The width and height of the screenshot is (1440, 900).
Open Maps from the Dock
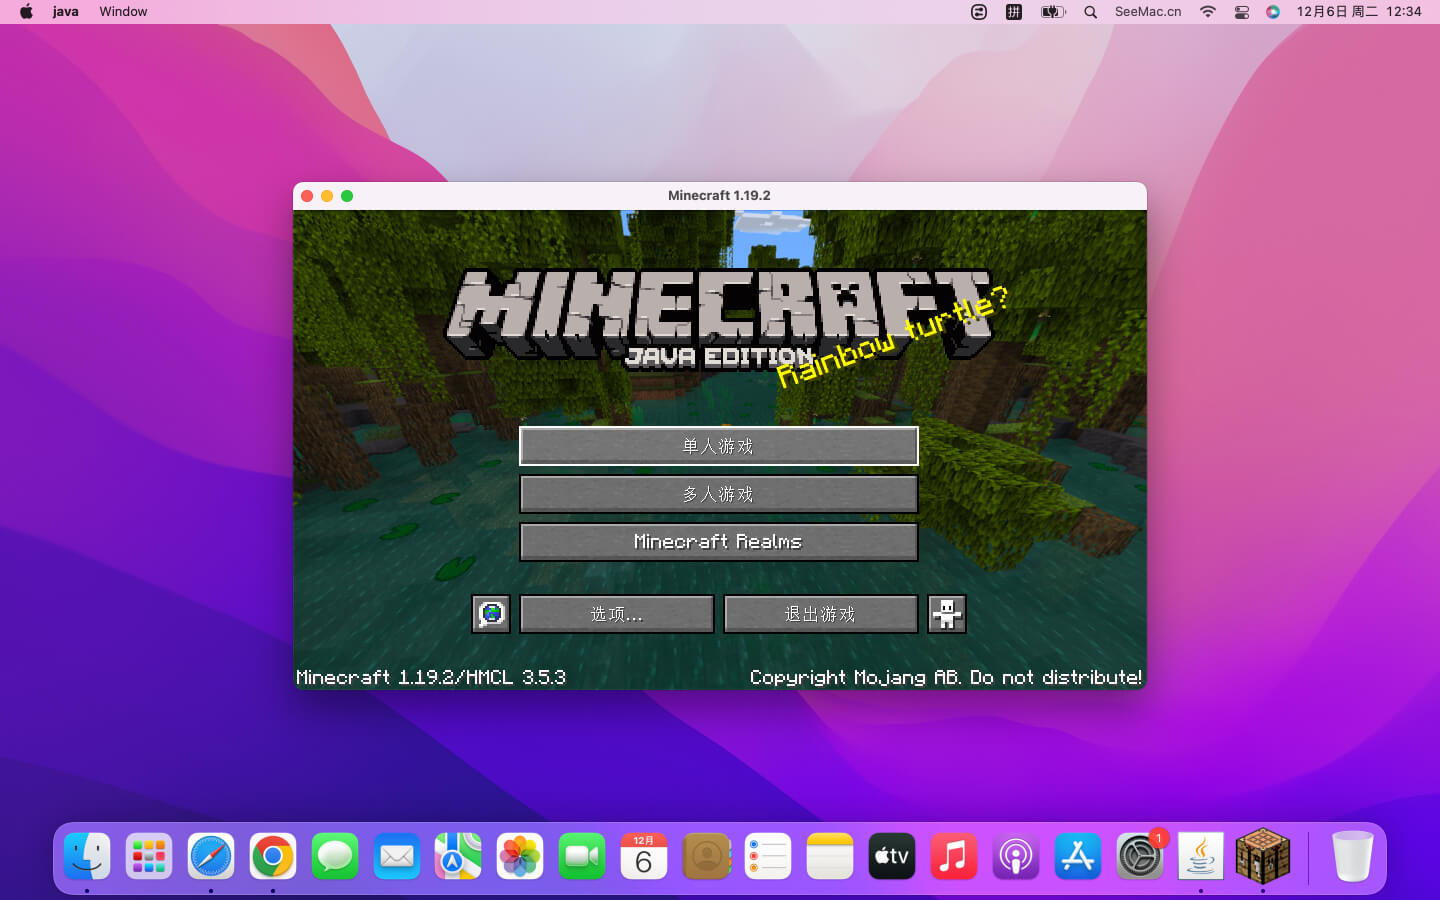(458, 857)
